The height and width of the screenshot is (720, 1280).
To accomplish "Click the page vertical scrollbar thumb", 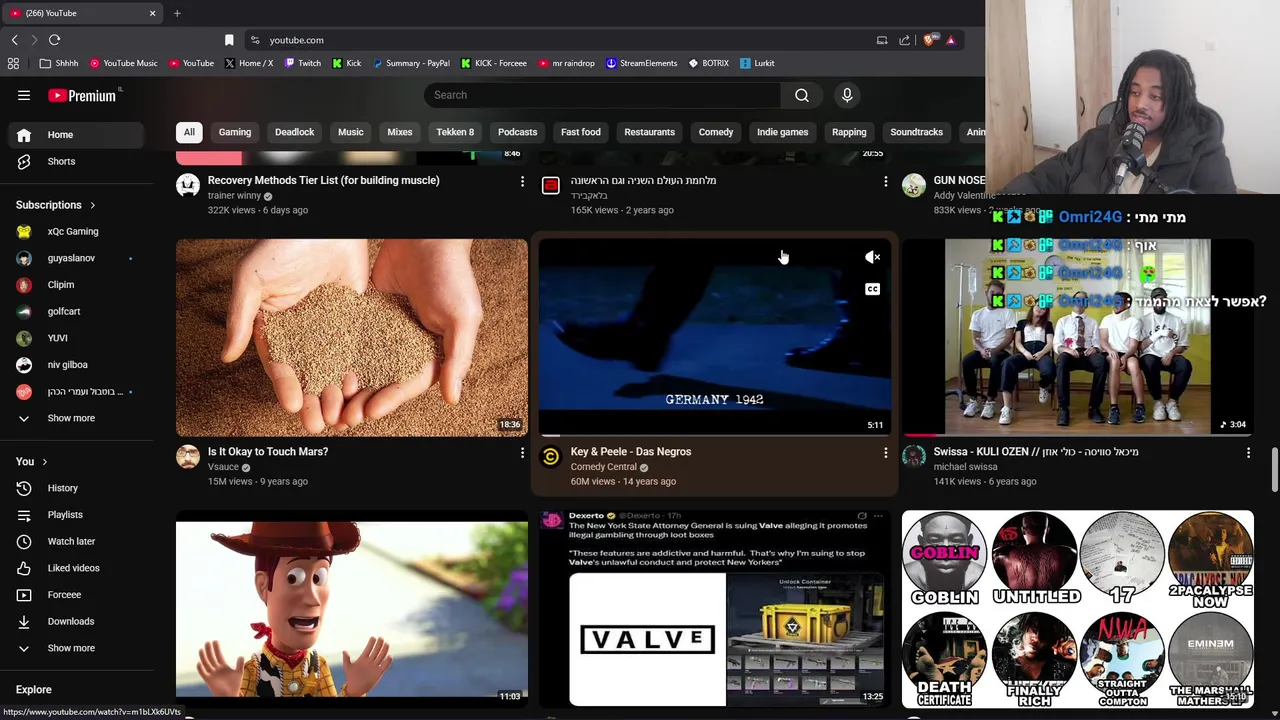I will pyautogui.click(x=1274, y=471).
